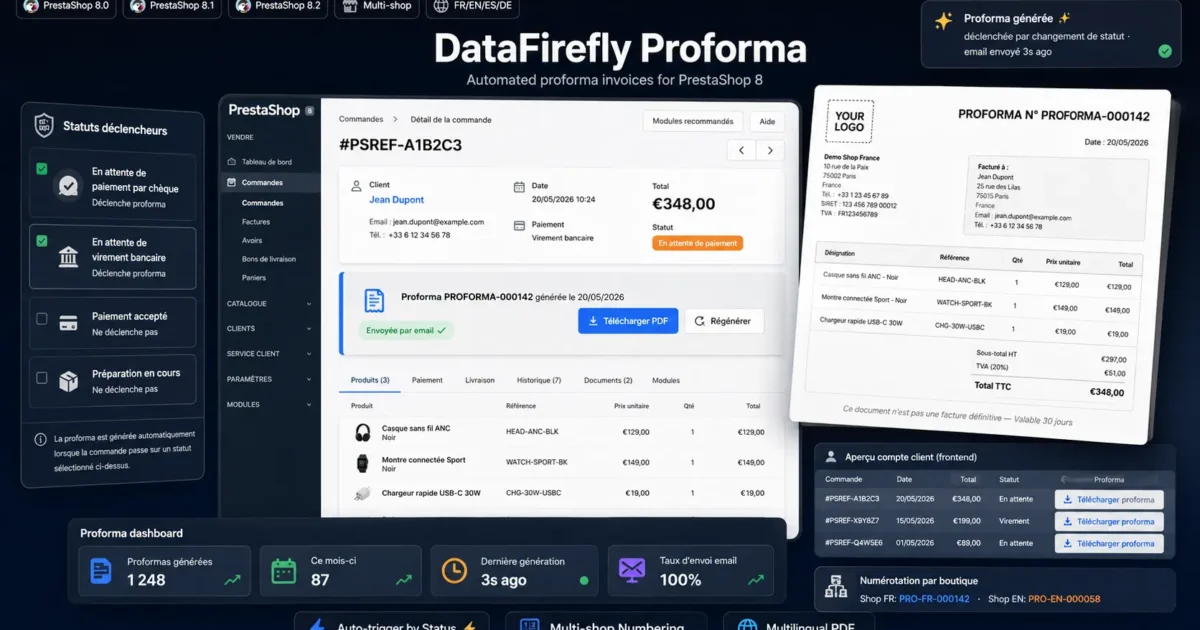Click the trend arrow on Proformas générées card
This screenshot has height=630, width=1200.
233,579
